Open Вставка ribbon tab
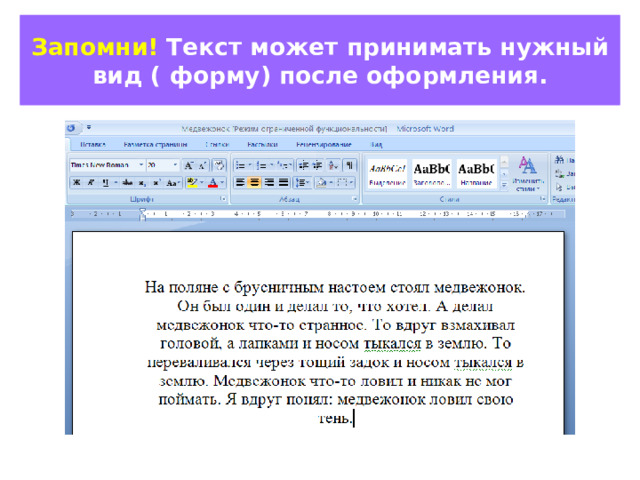This screenshot has height=480, width=640. [x=93, y=144]
